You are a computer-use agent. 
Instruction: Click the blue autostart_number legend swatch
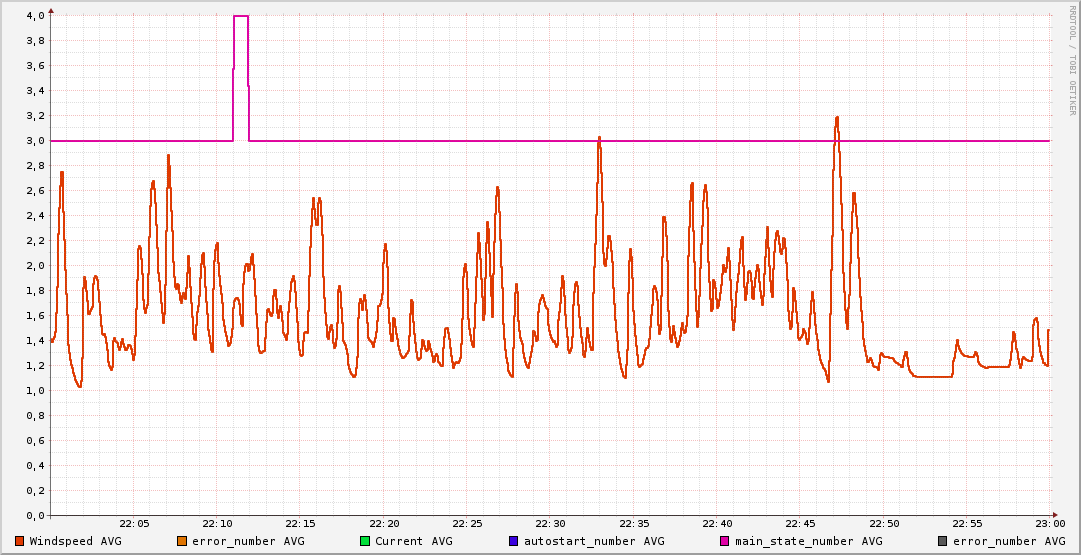click(x=513, y=541)
